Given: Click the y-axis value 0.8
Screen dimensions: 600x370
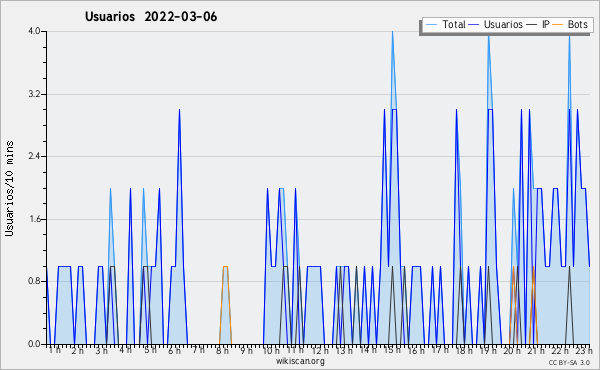Looking at the screenshot, I should coord(34,282).
